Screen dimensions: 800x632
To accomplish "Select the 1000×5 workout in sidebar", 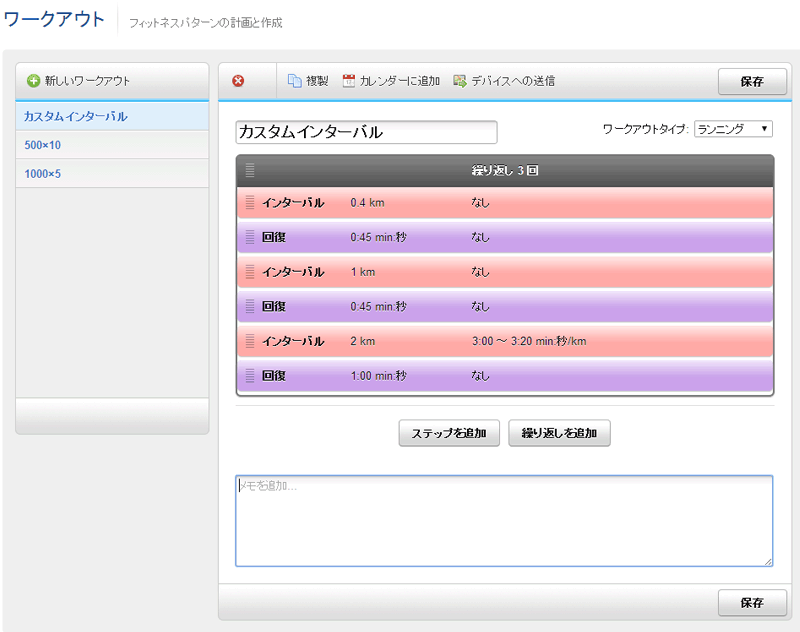I will 43,174.
